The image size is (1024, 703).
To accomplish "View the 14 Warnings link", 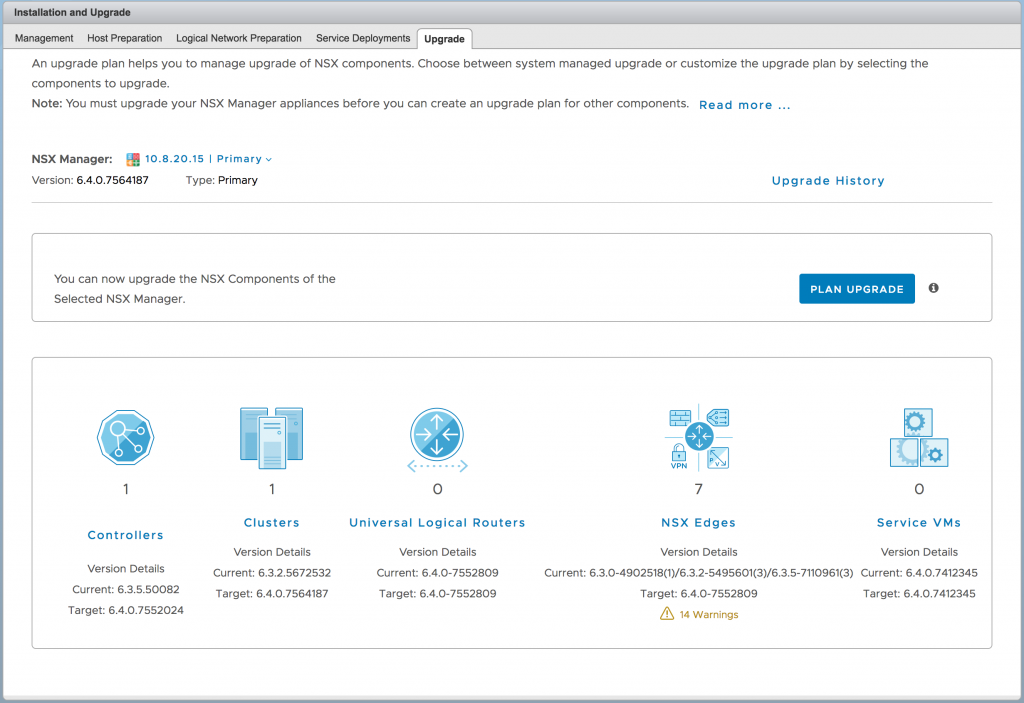I will point(708,614).
